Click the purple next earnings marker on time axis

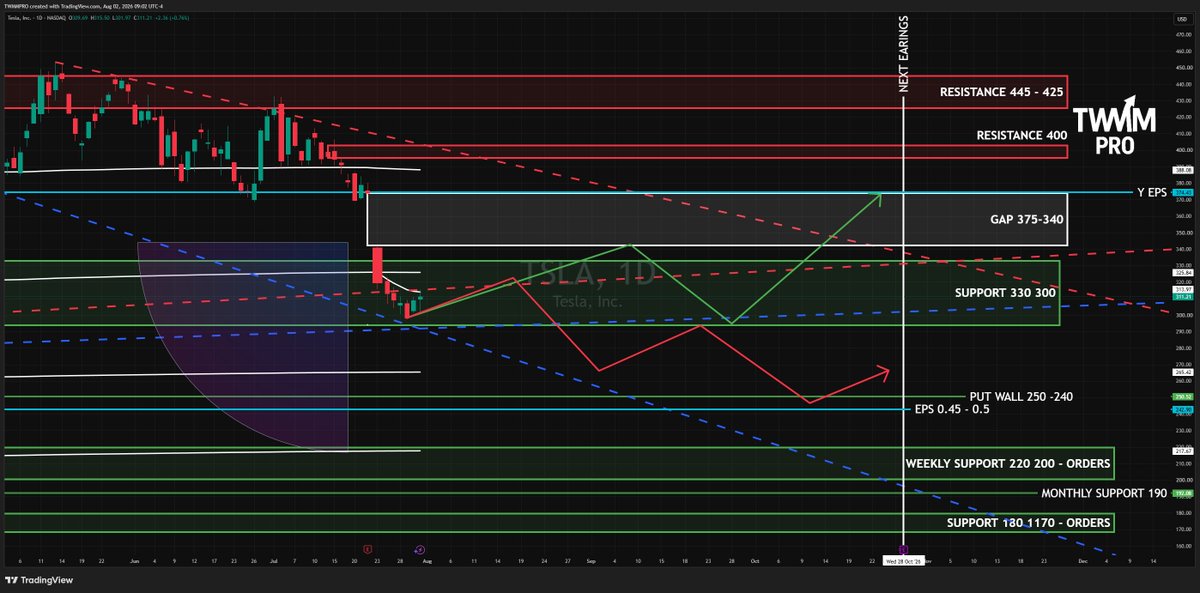point(904,549)
